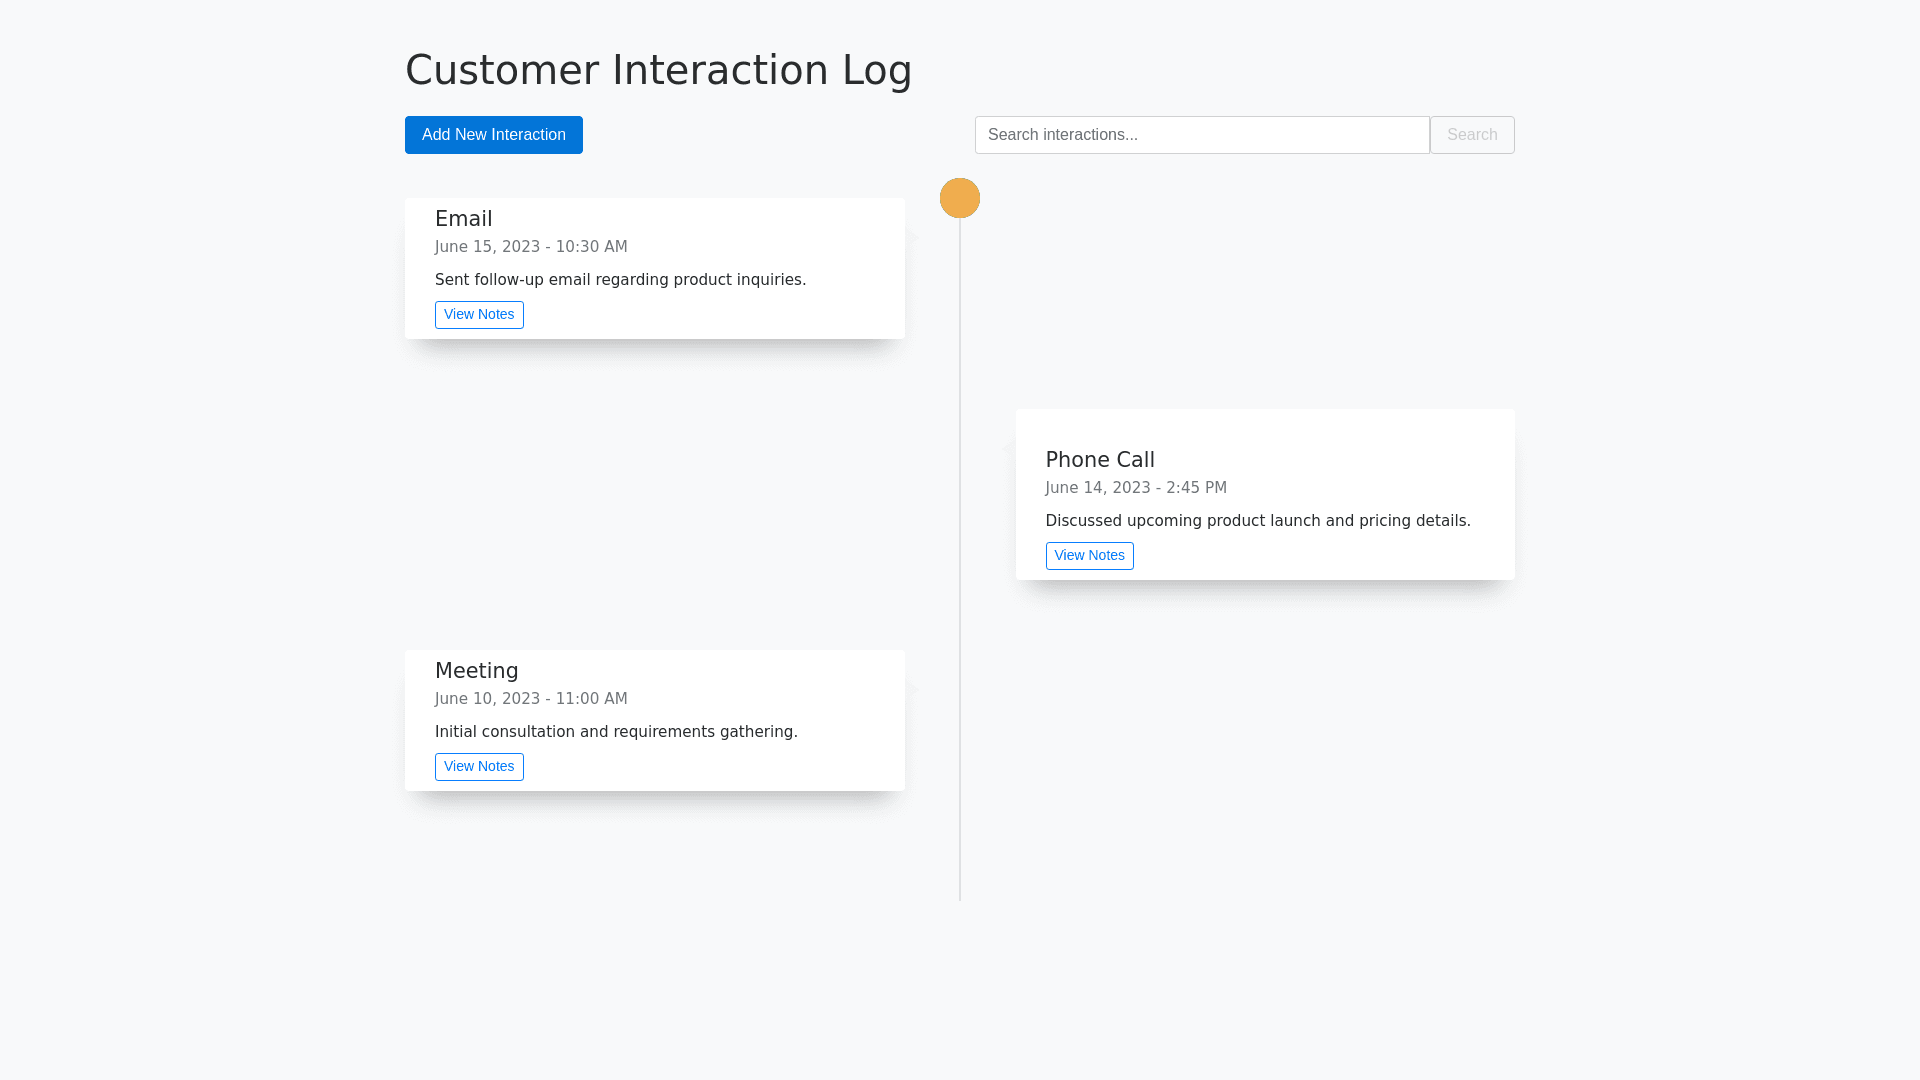Click the June 10, 2023 timestamp
The width and height of the screenshot is (1920, 1080).
[531, 699]
